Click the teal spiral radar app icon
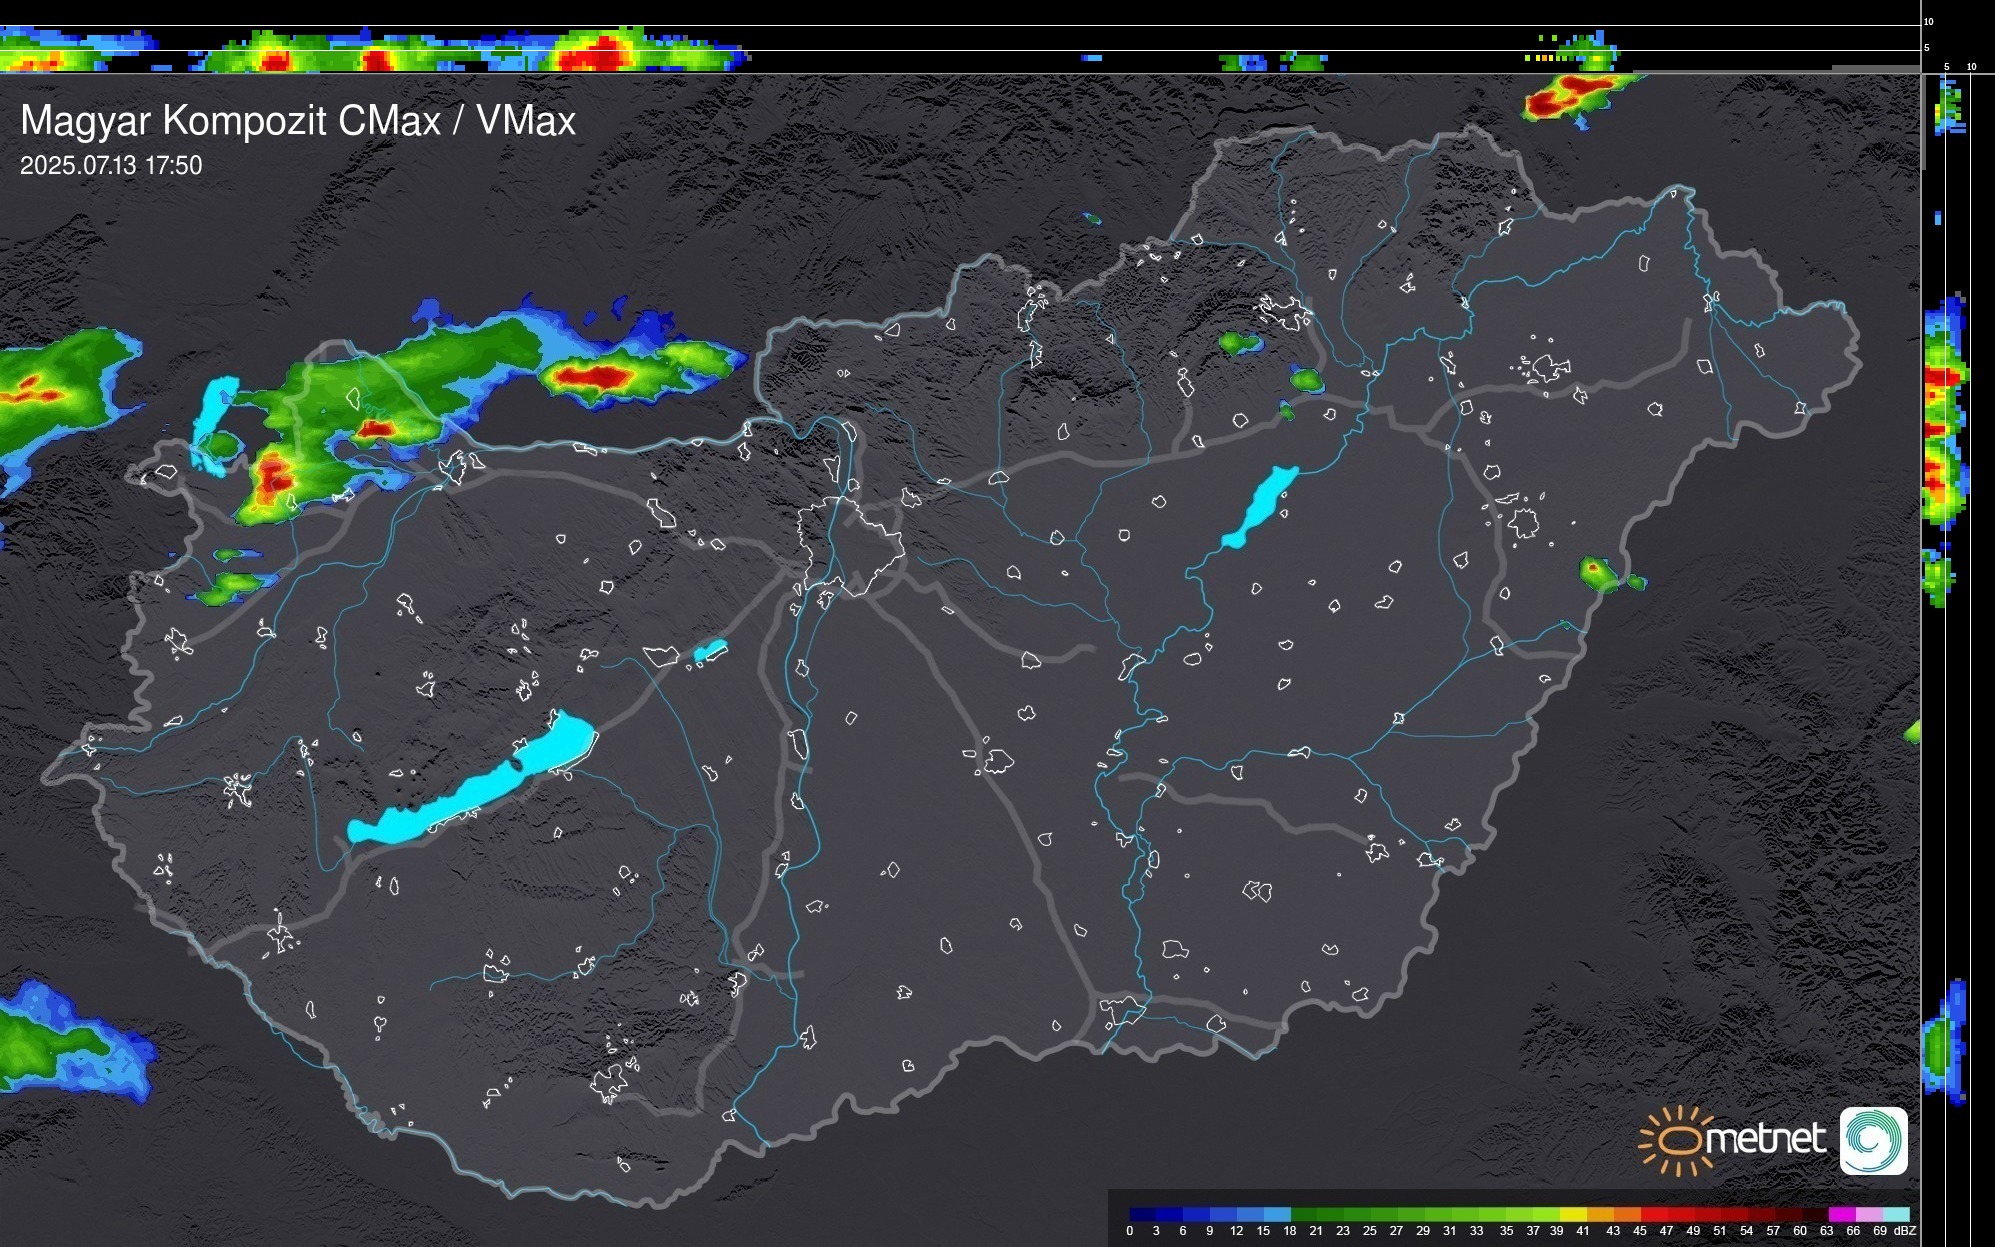 (x=1873, y=1140)
